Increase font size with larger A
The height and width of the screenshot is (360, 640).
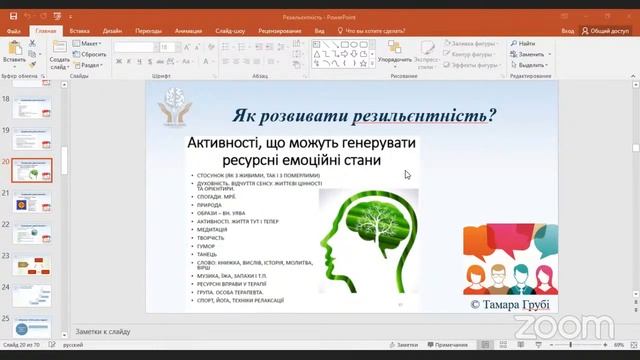point(187,47)
